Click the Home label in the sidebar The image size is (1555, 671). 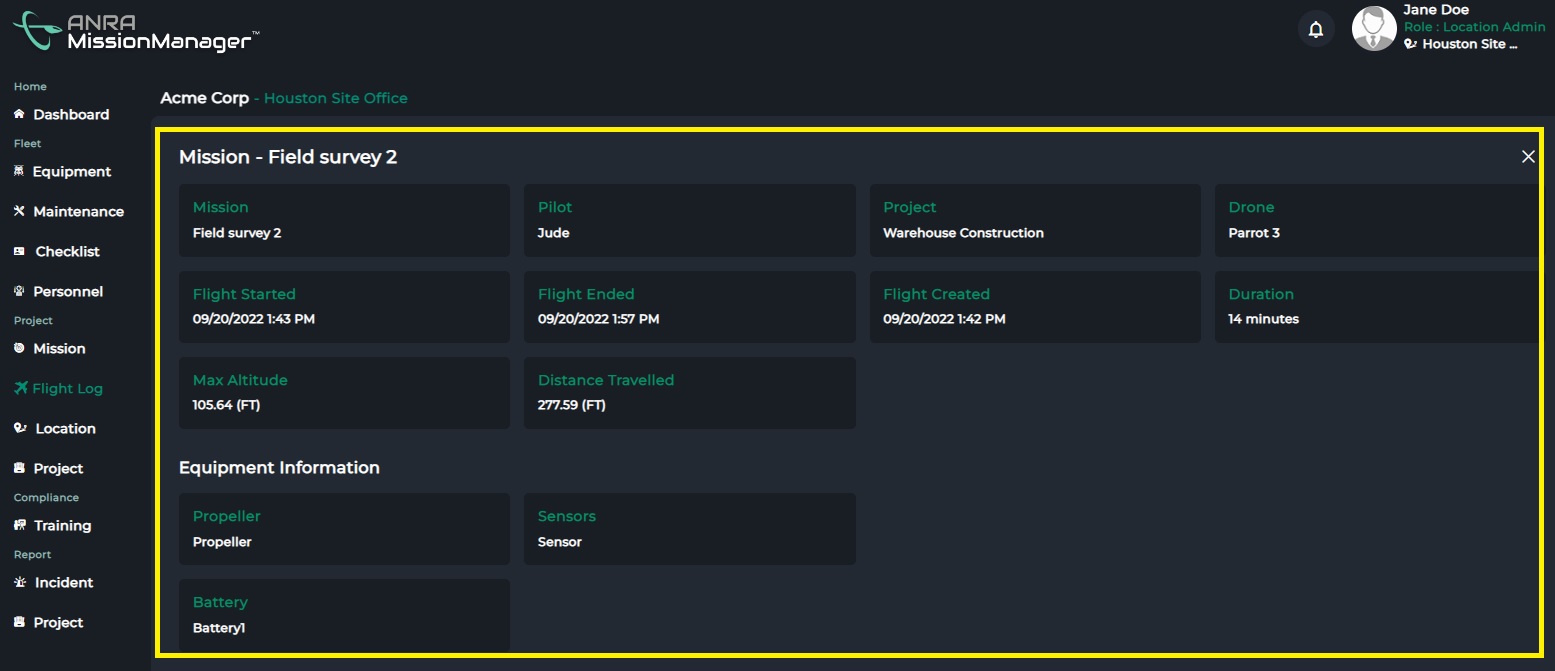(x=29, y=86)
